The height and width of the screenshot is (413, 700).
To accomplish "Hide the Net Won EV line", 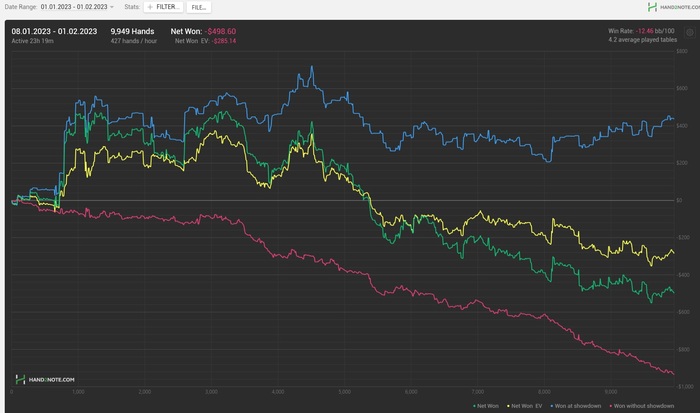I will point(525,406).
